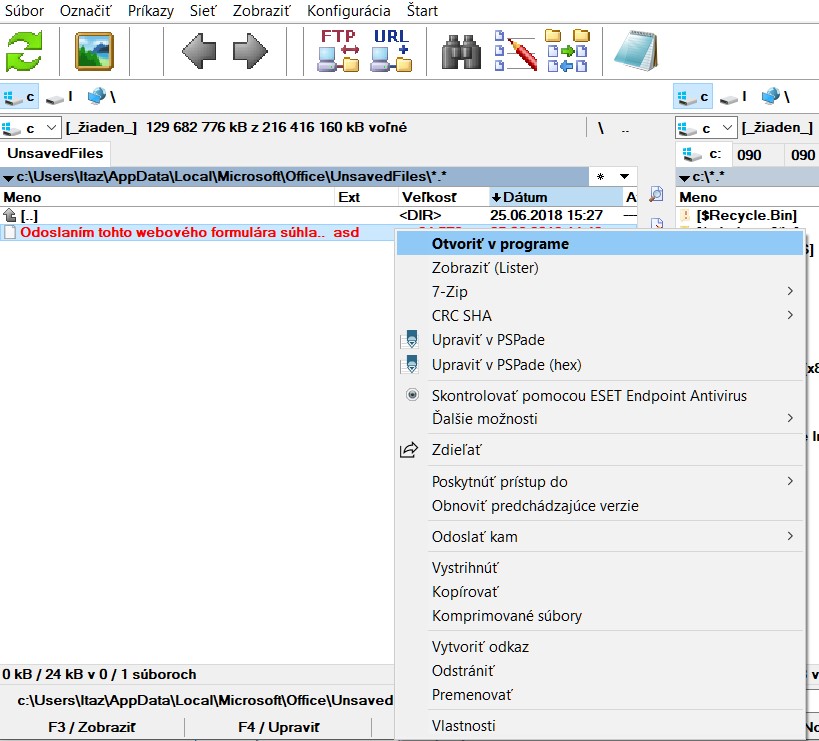Switch left panel to drive l button

pyautogui.click(x=60, y=97)
